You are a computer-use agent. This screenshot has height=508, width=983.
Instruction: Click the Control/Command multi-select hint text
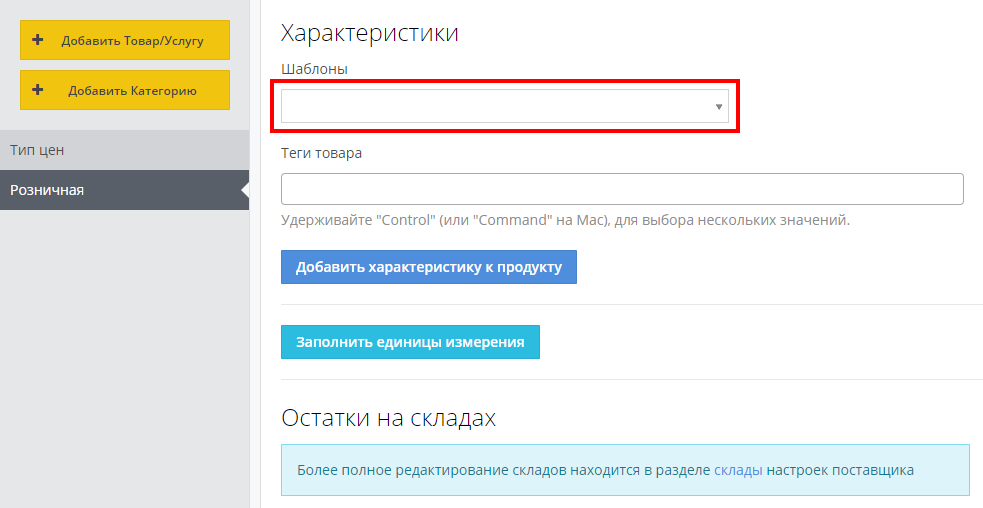[565, 220]
